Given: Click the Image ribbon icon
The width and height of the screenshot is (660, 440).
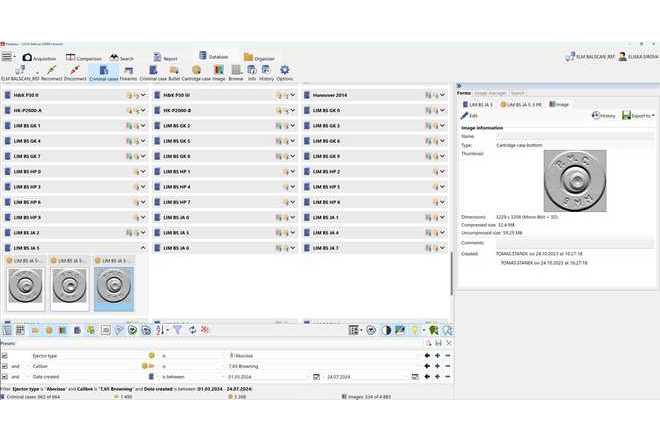Looking at the screenshot, I should coord(218,72).
